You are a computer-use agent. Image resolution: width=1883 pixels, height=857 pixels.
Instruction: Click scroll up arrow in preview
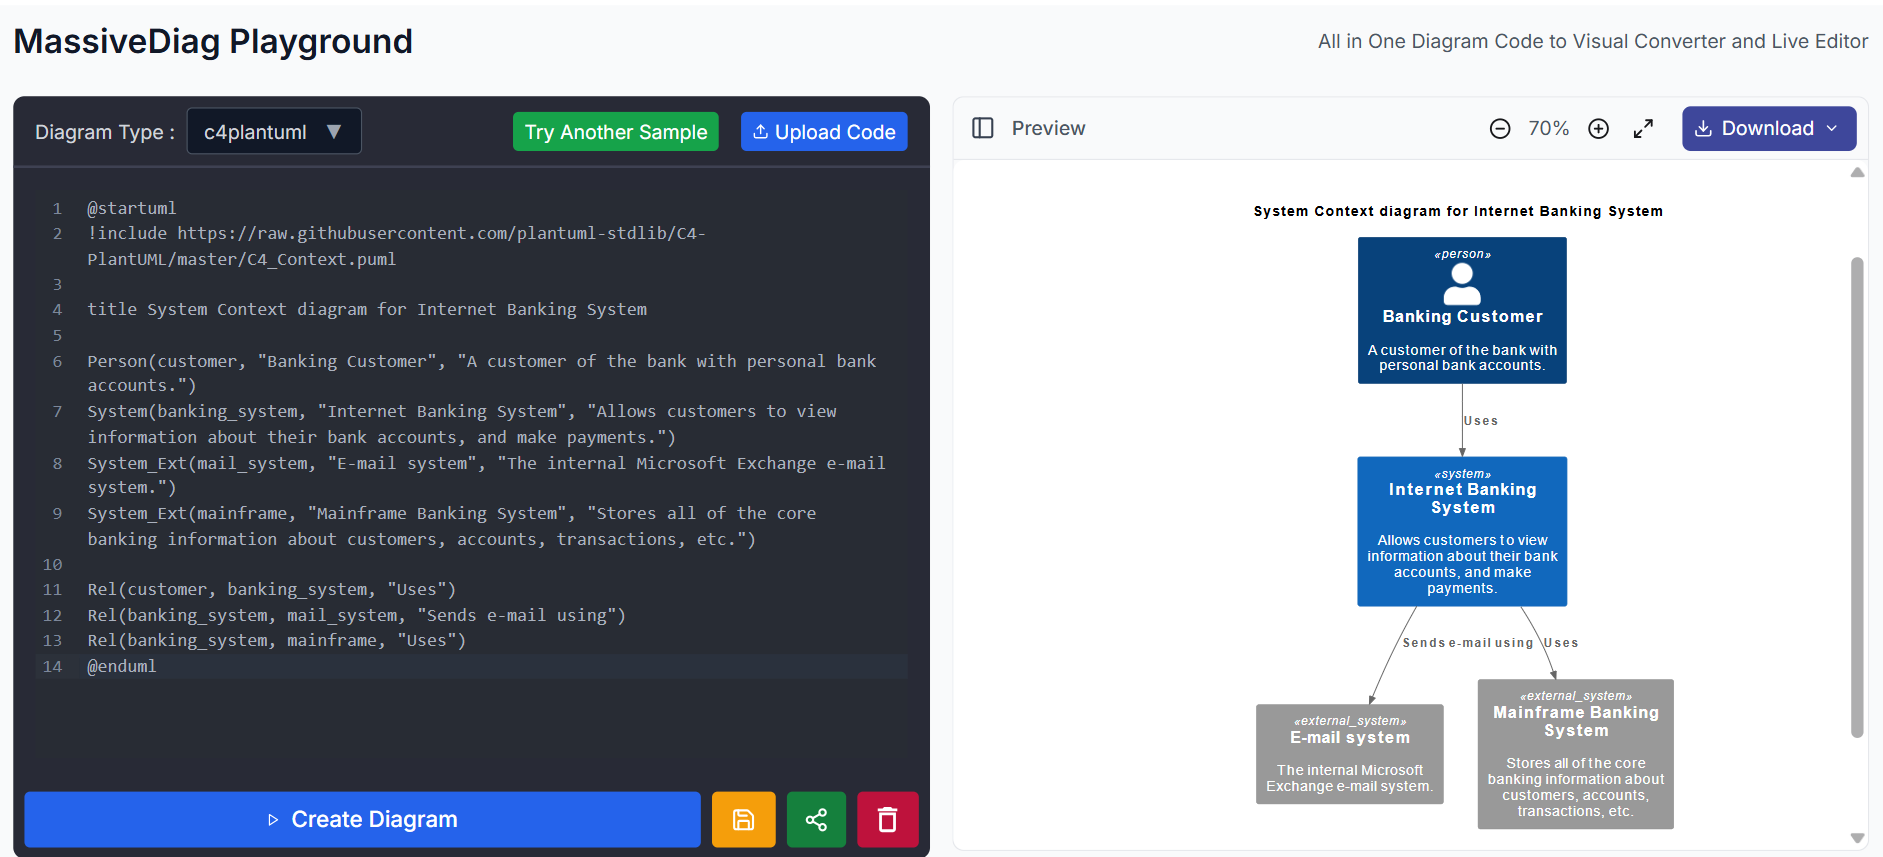point(1857,173)
